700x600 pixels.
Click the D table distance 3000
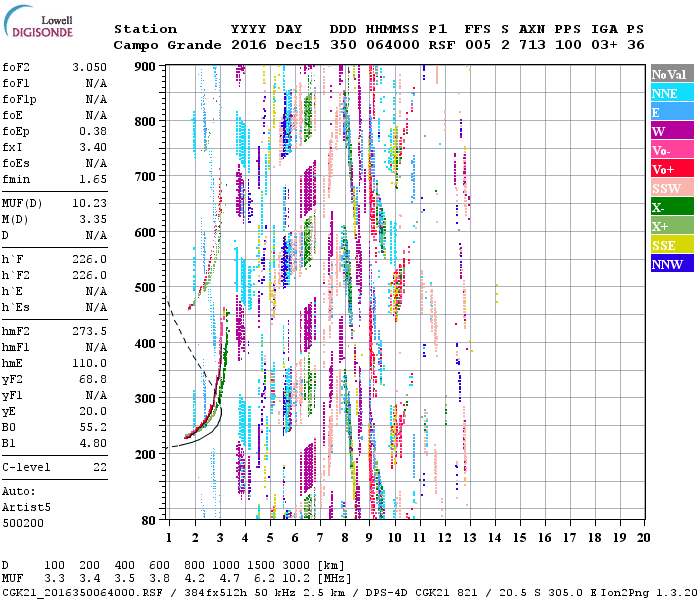[x=296, y=566]
